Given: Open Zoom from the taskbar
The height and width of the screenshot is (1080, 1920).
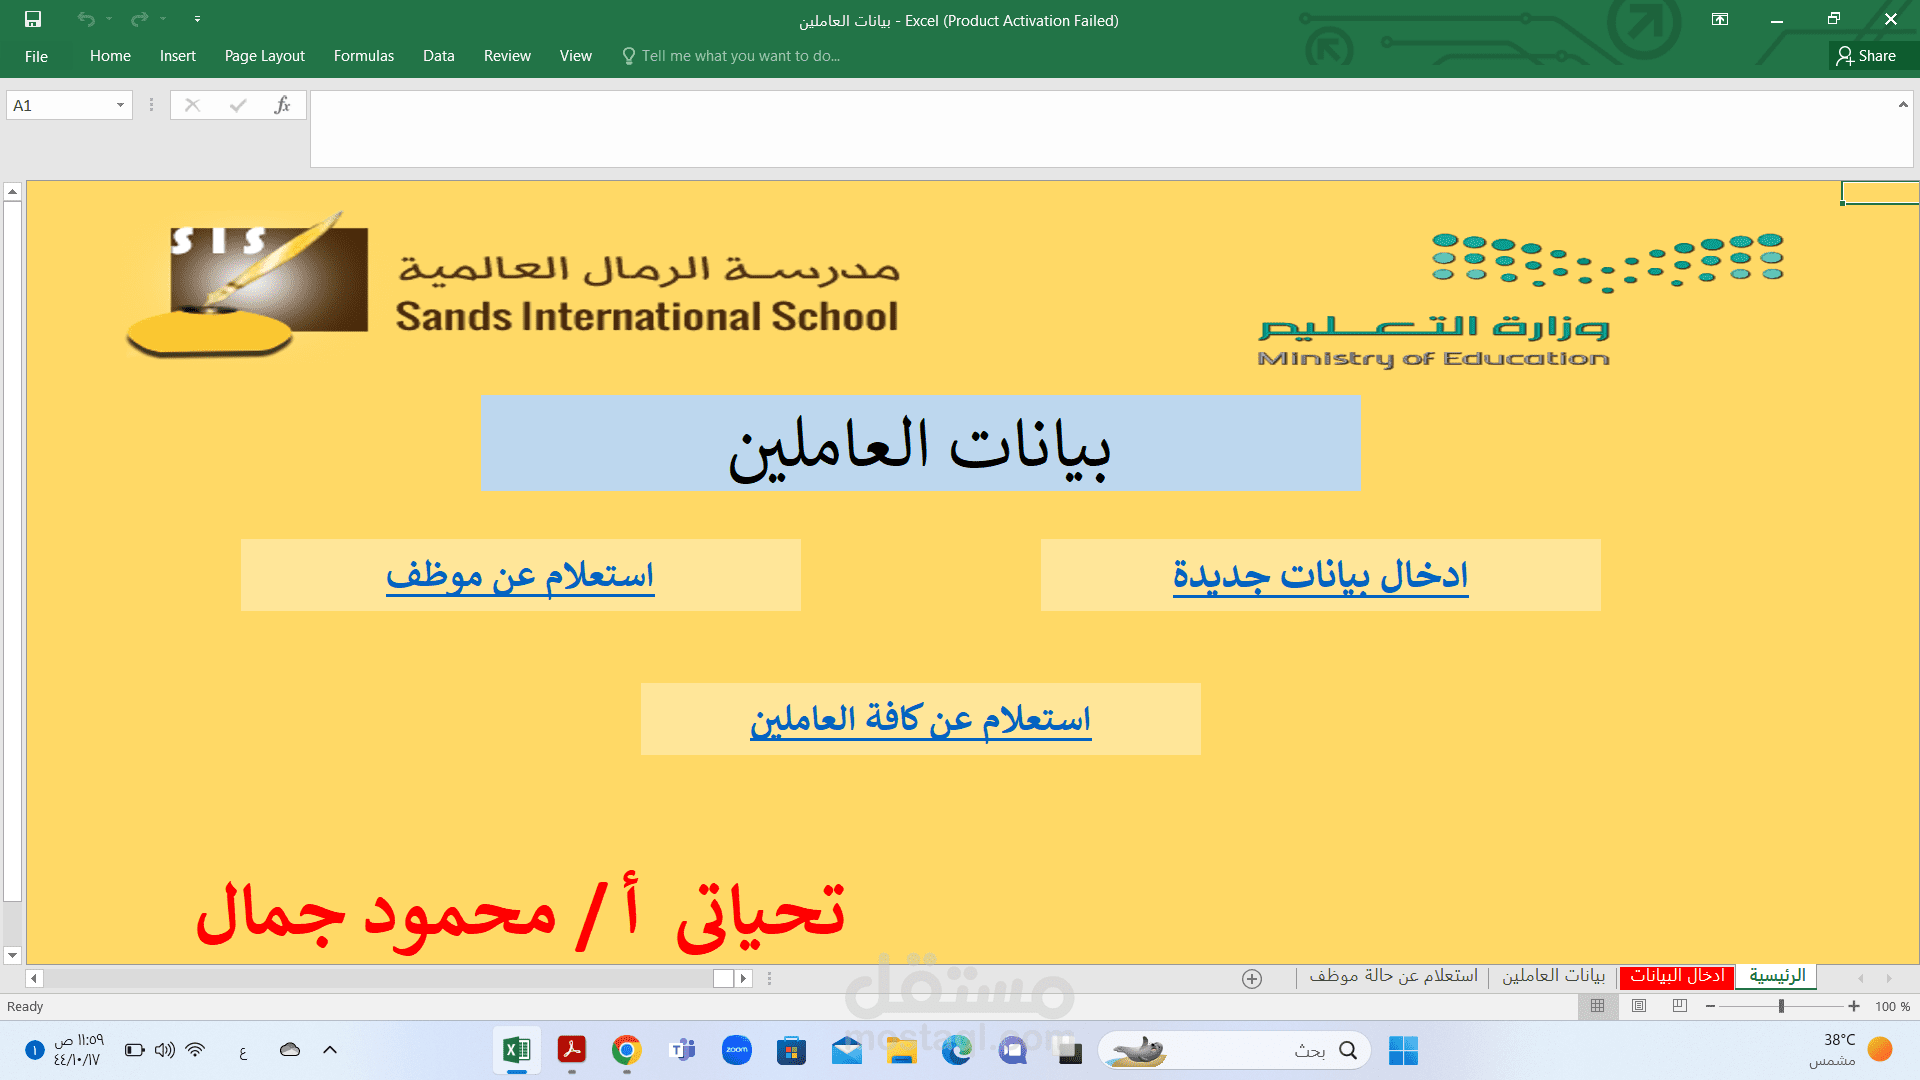Looking at the screenshot, I should pyautogui.click(x=737, y=1050).
